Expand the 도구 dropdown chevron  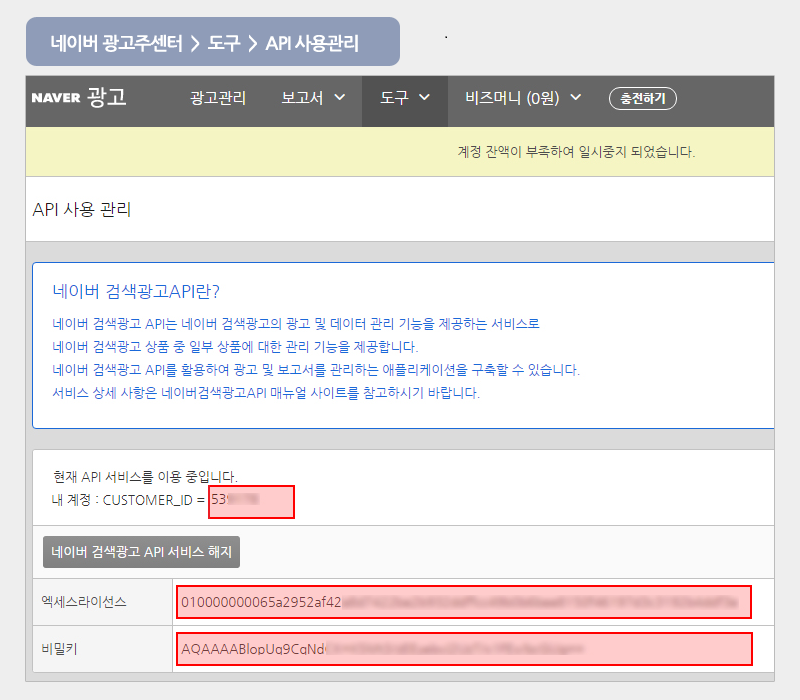[424, 97]
